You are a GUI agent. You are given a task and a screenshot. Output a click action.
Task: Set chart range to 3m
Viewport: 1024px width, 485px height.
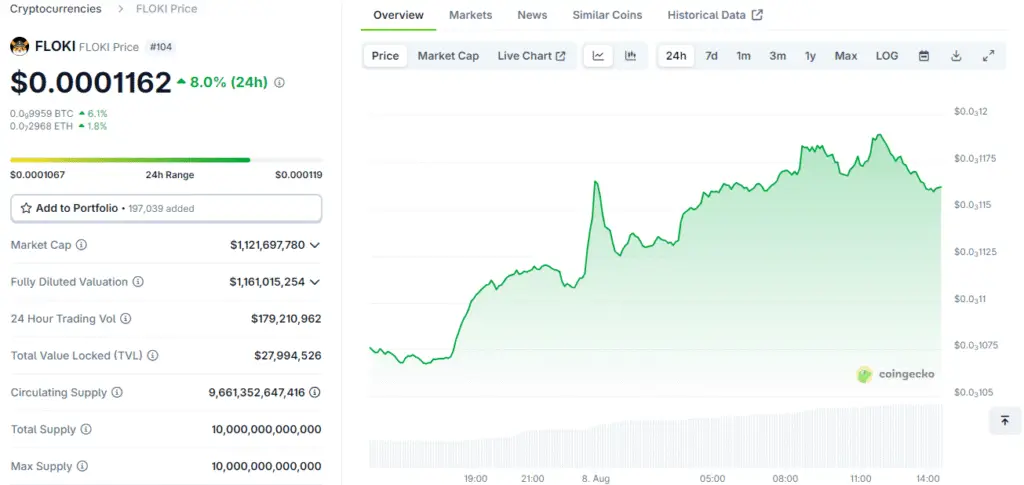(777, 56)
